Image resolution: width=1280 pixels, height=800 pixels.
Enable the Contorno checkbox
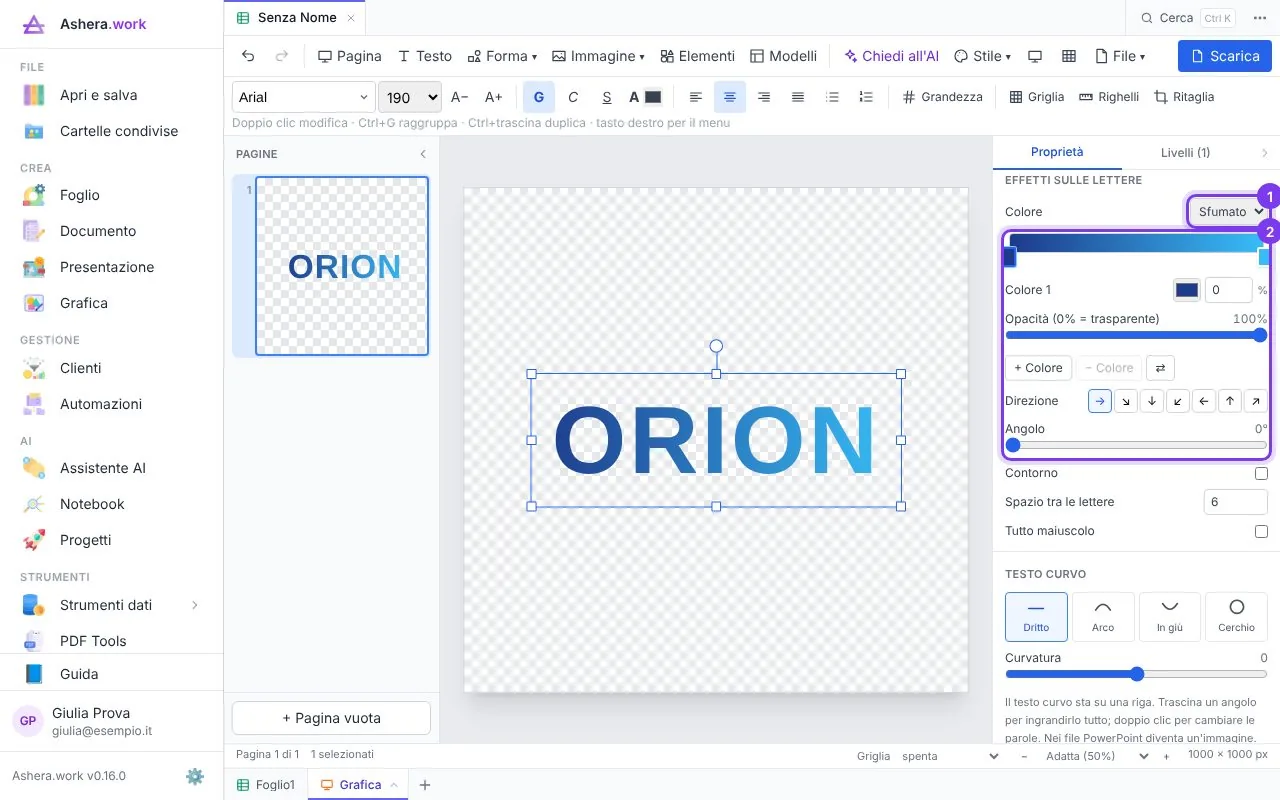[x=1261, y=473]
